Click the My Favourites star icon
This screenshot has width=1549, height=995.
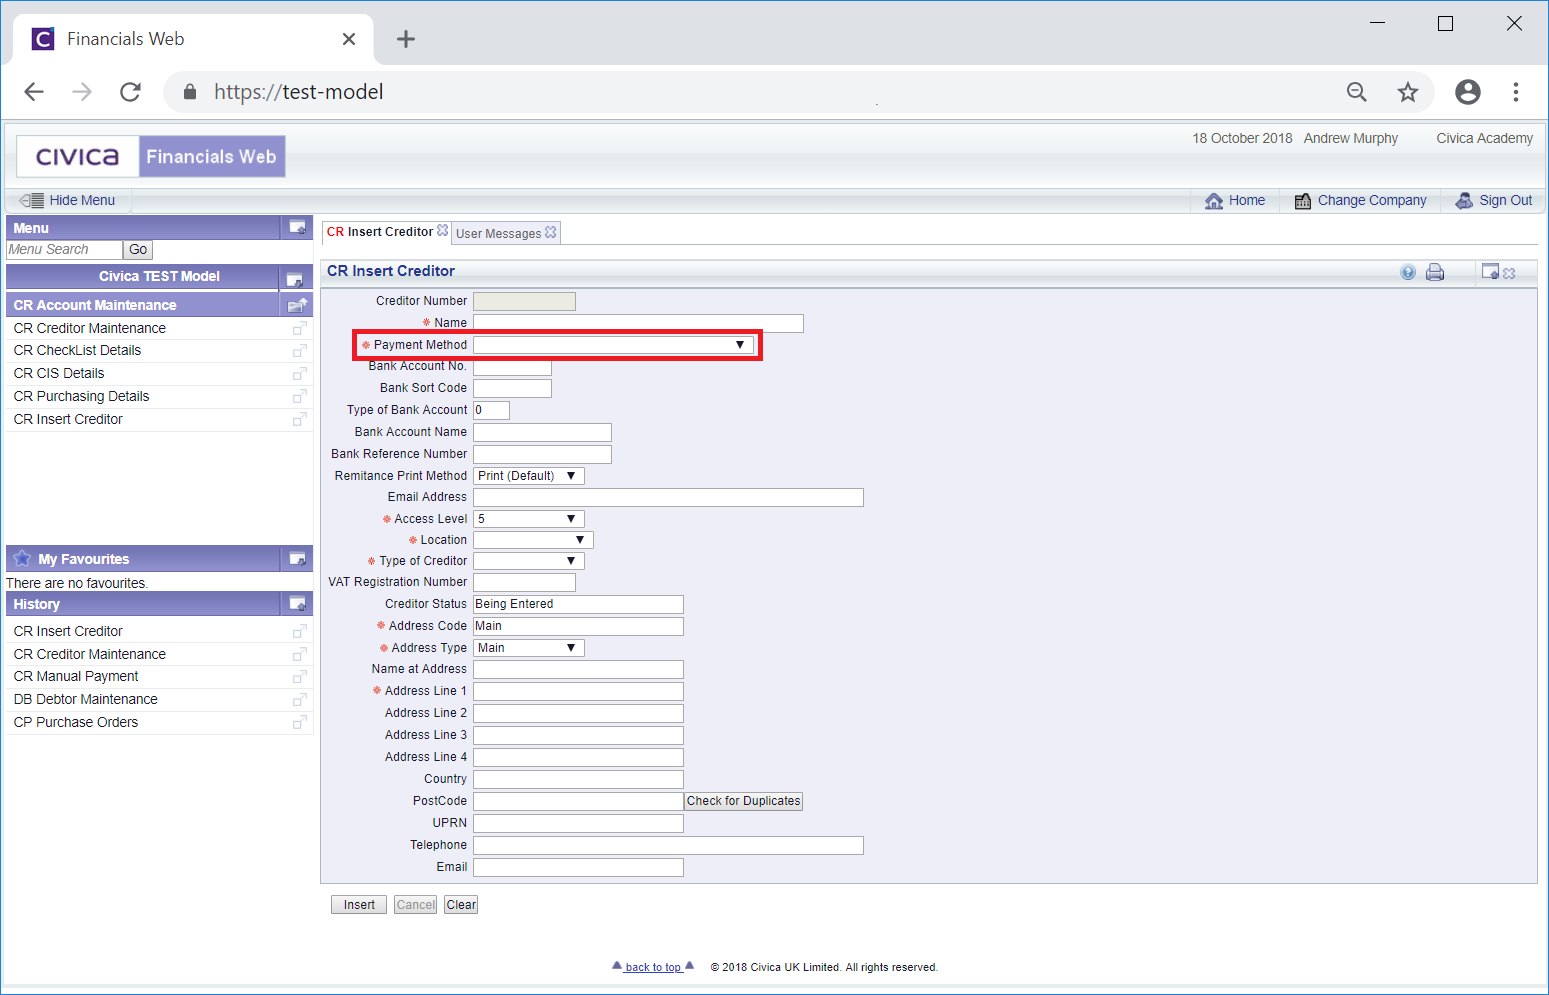22,558
